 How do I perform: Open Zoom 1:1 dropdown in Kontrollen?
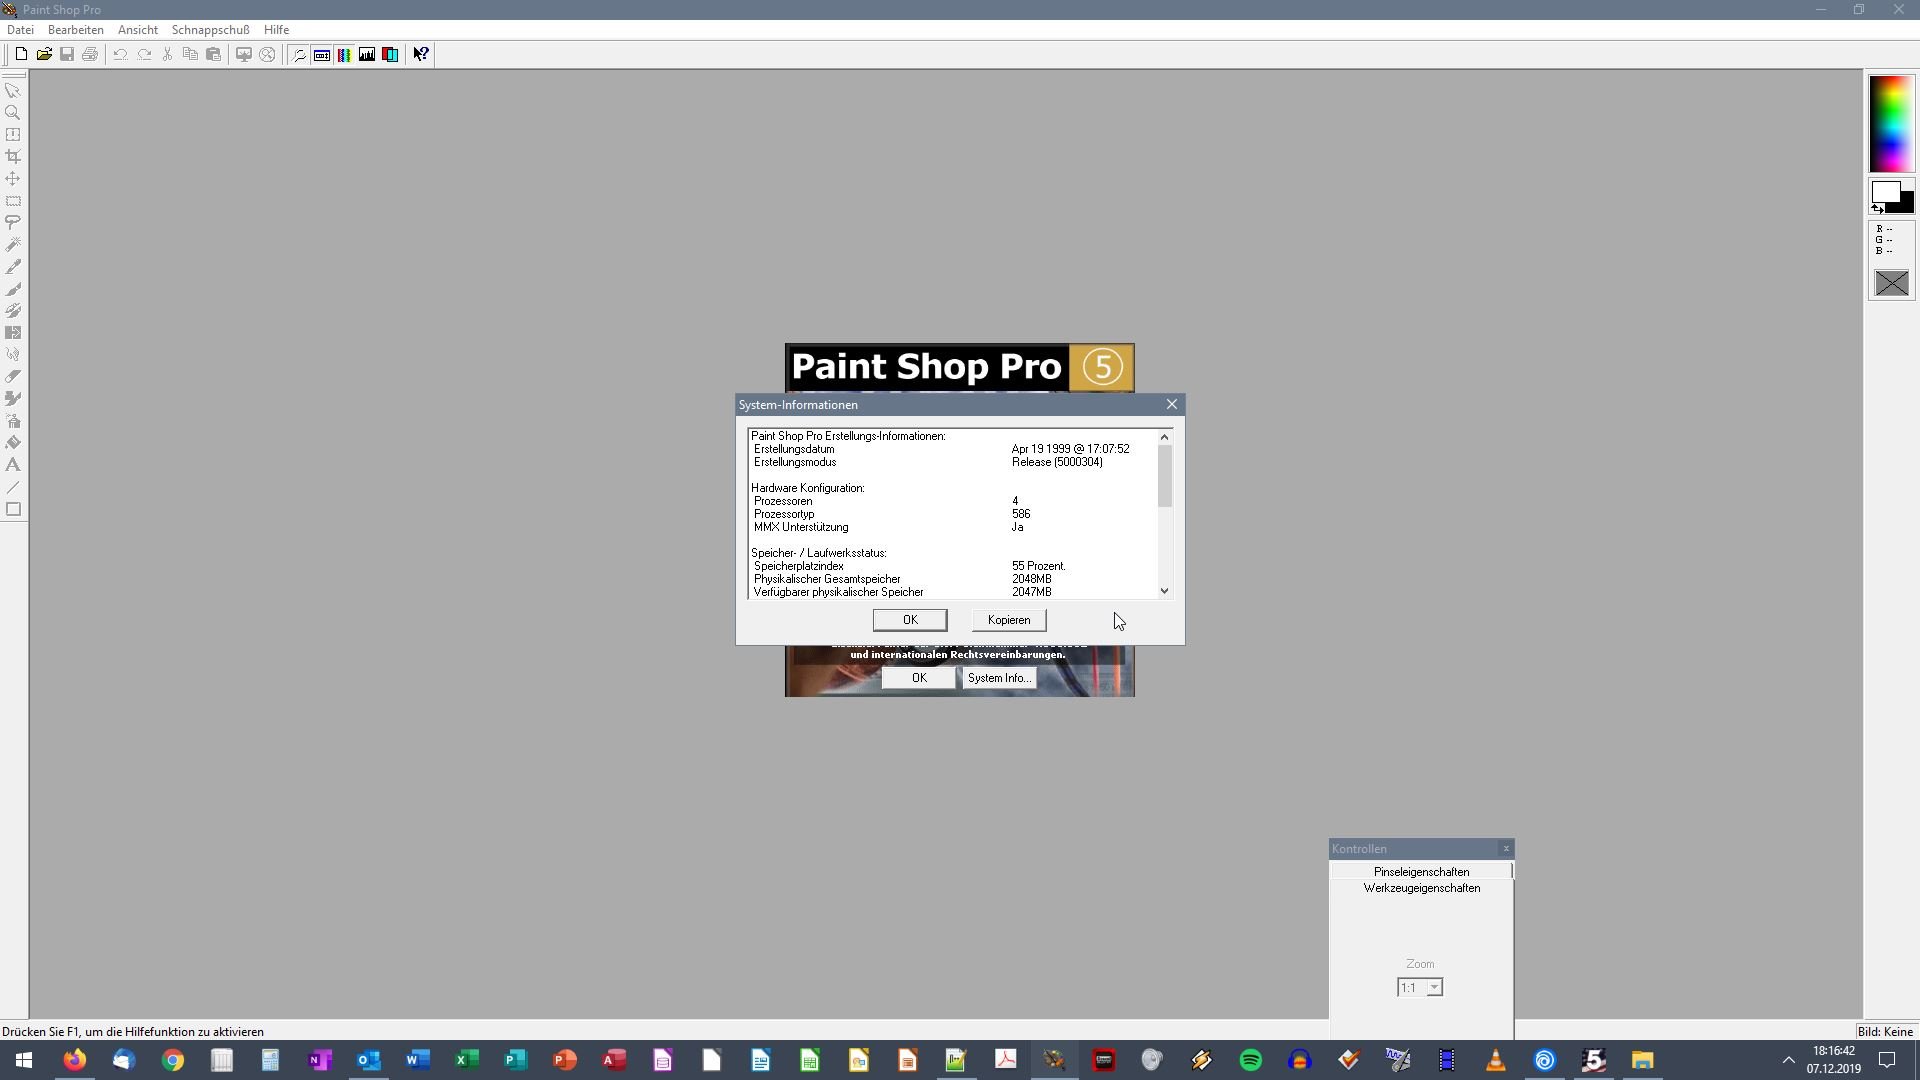click(x=1434, y=988)
